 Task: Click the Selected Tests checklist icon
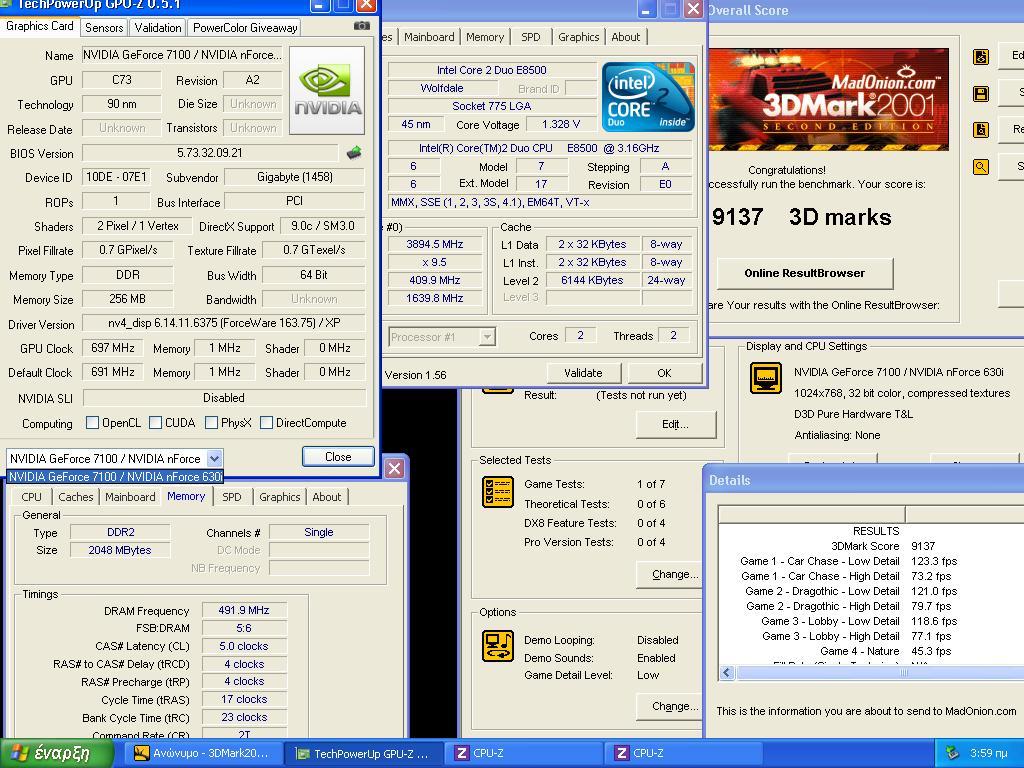[x=498, y=492]
